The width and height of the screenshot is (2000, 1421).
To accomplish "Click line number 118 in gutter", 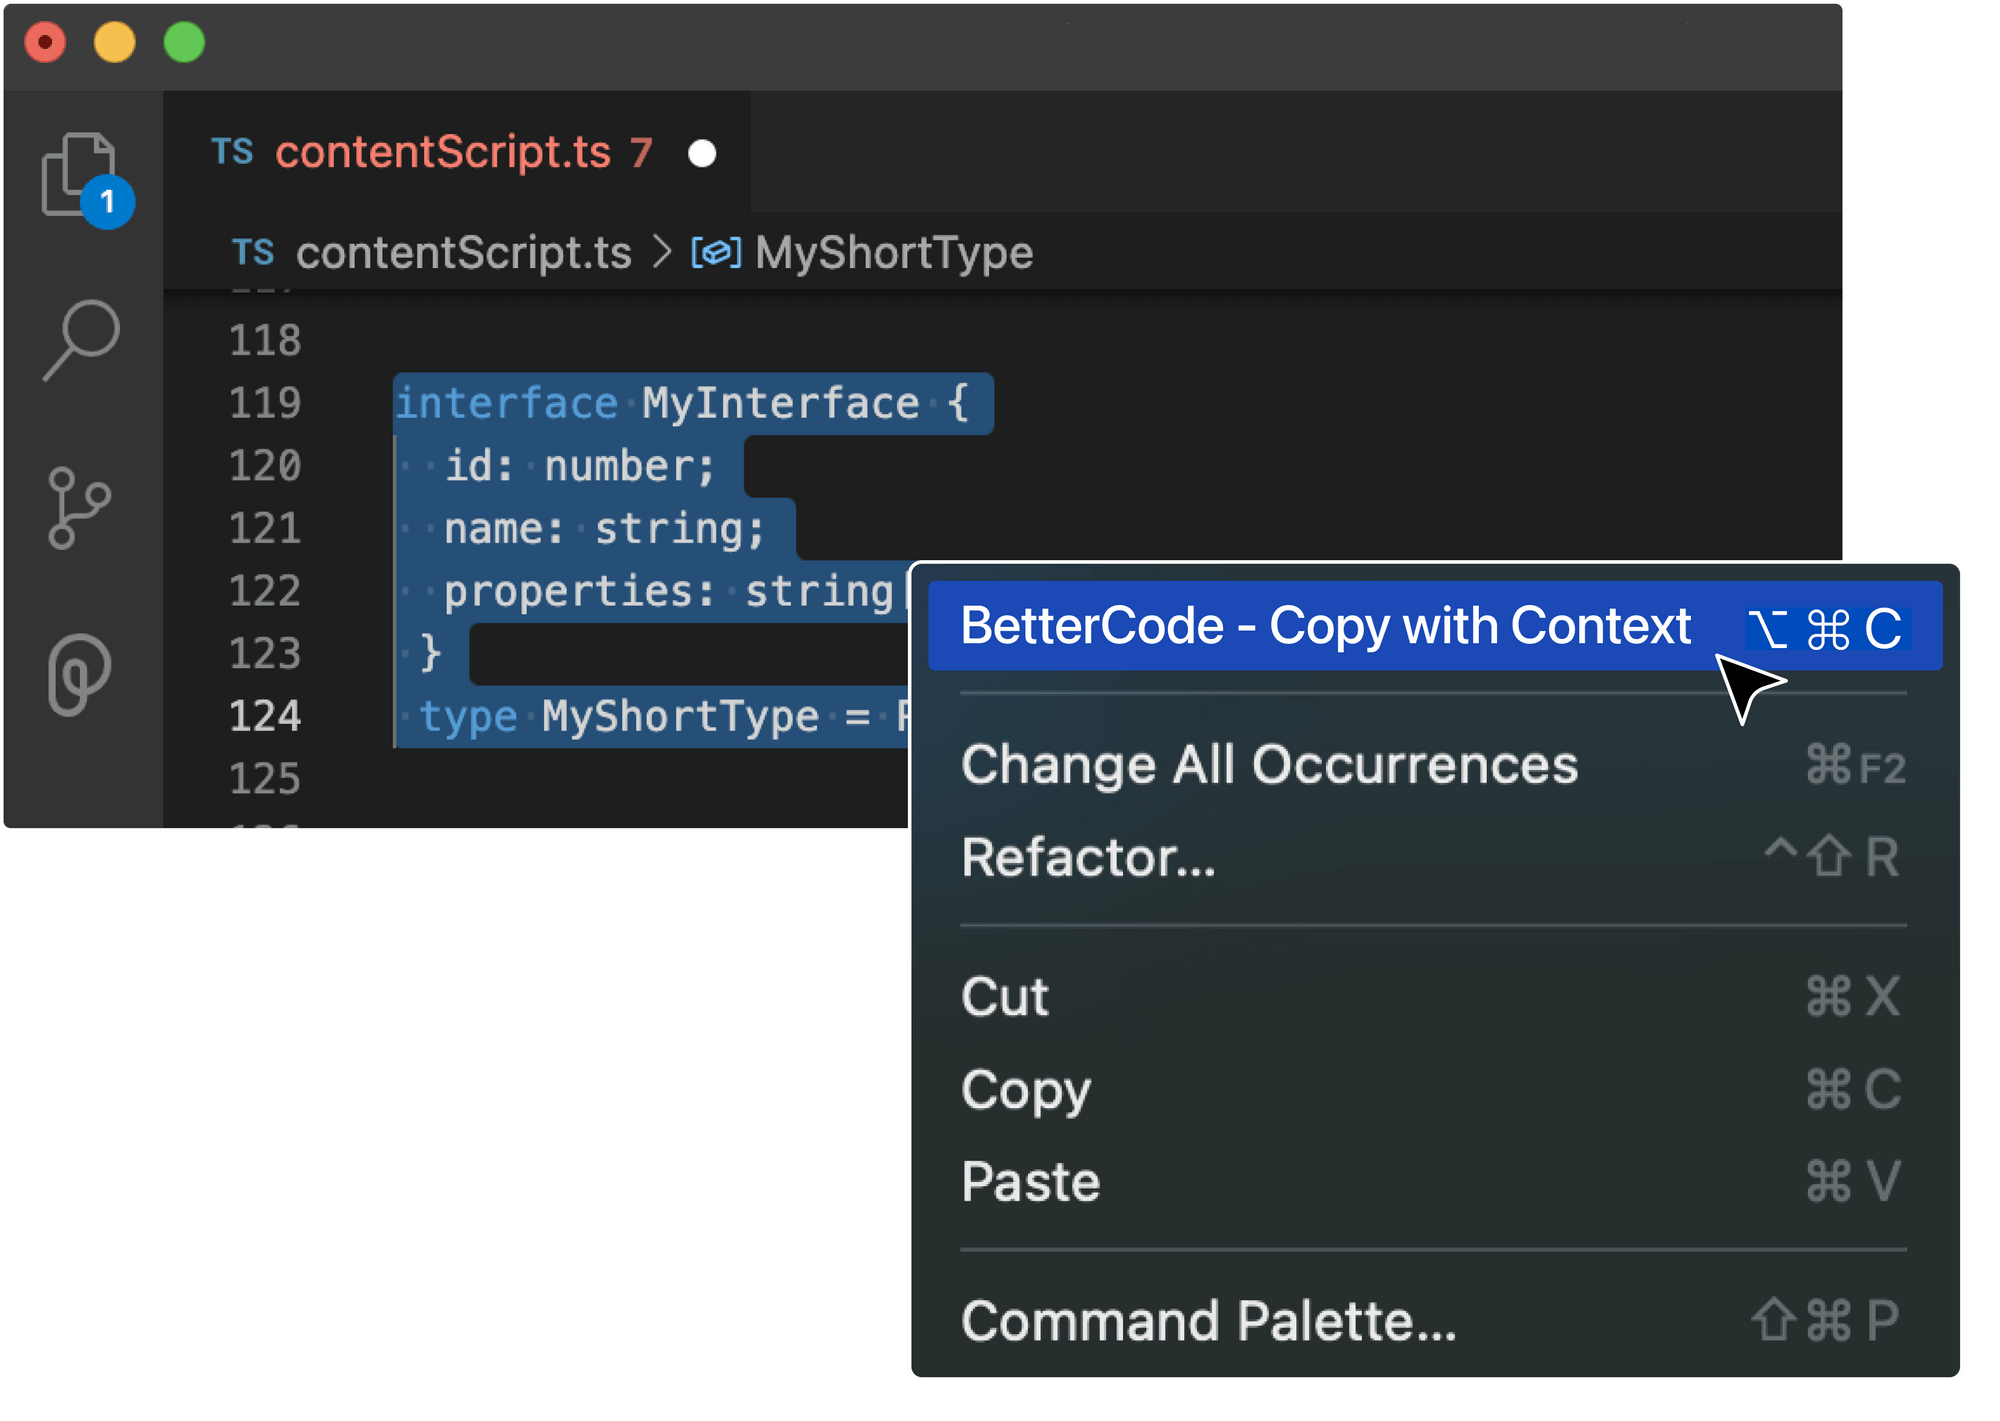I will (265, 340).
